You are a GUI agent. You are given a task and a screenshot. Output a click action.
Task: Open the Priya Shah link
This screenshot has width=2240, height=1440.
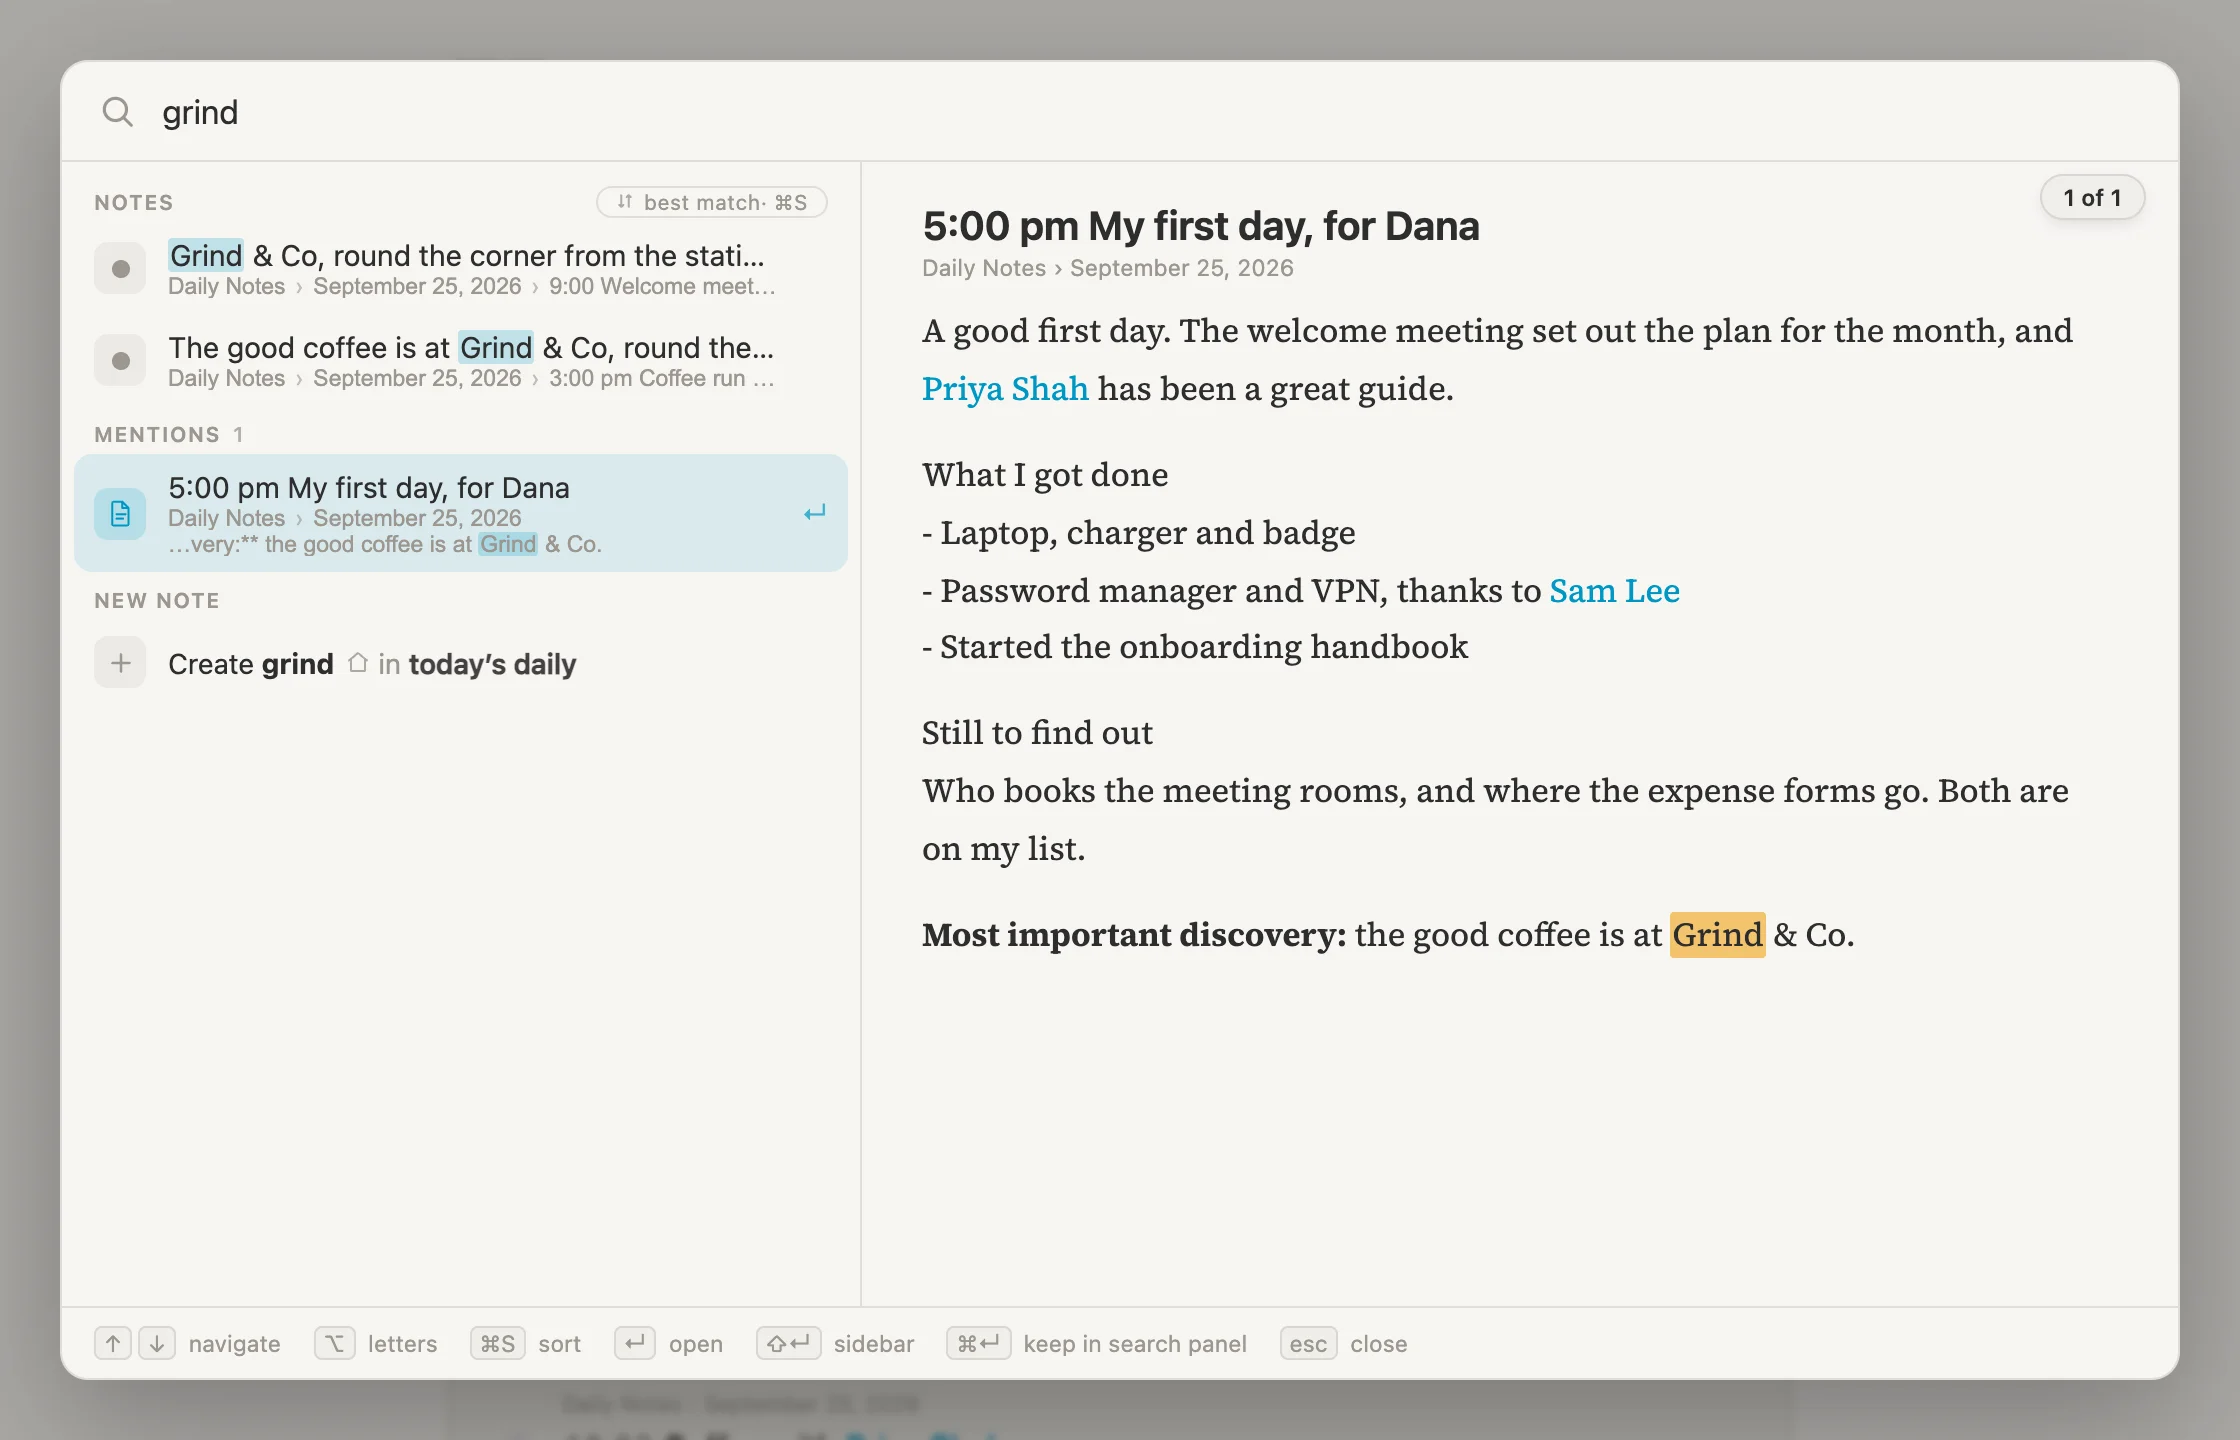tap(1005, 388)
